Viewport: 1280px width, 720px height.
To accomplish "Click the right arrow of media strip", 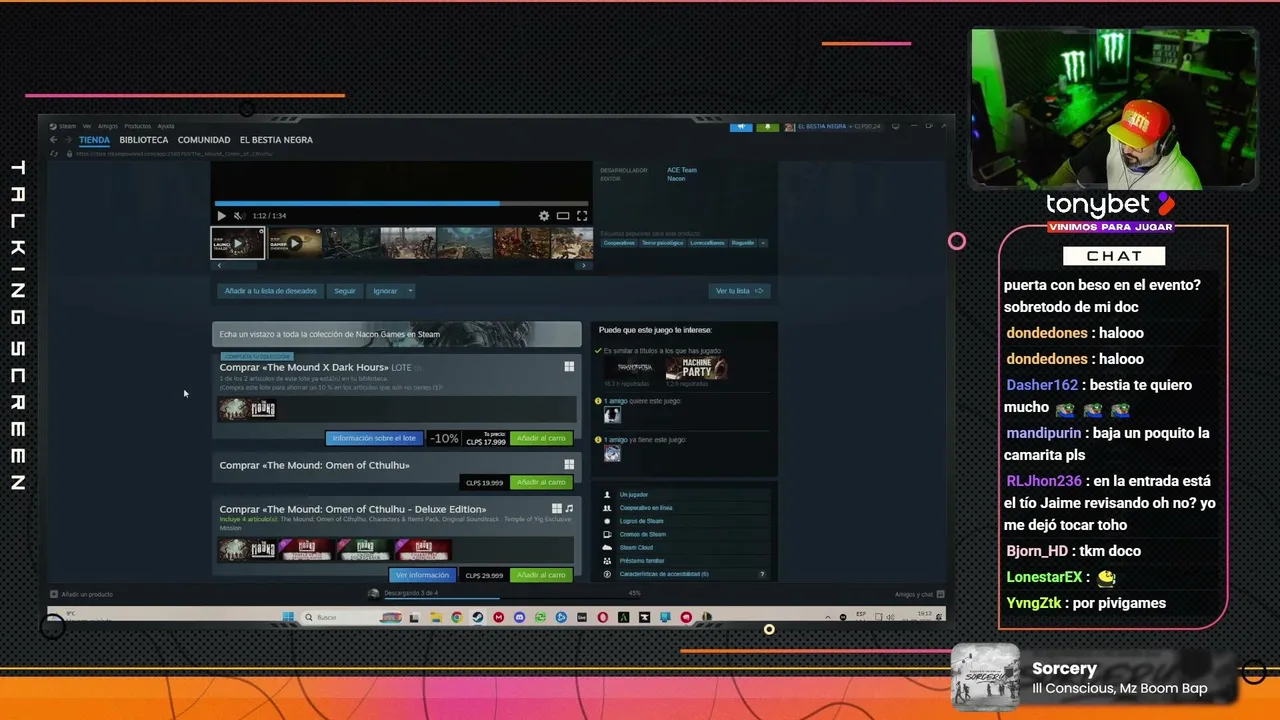I will point(585,266).
